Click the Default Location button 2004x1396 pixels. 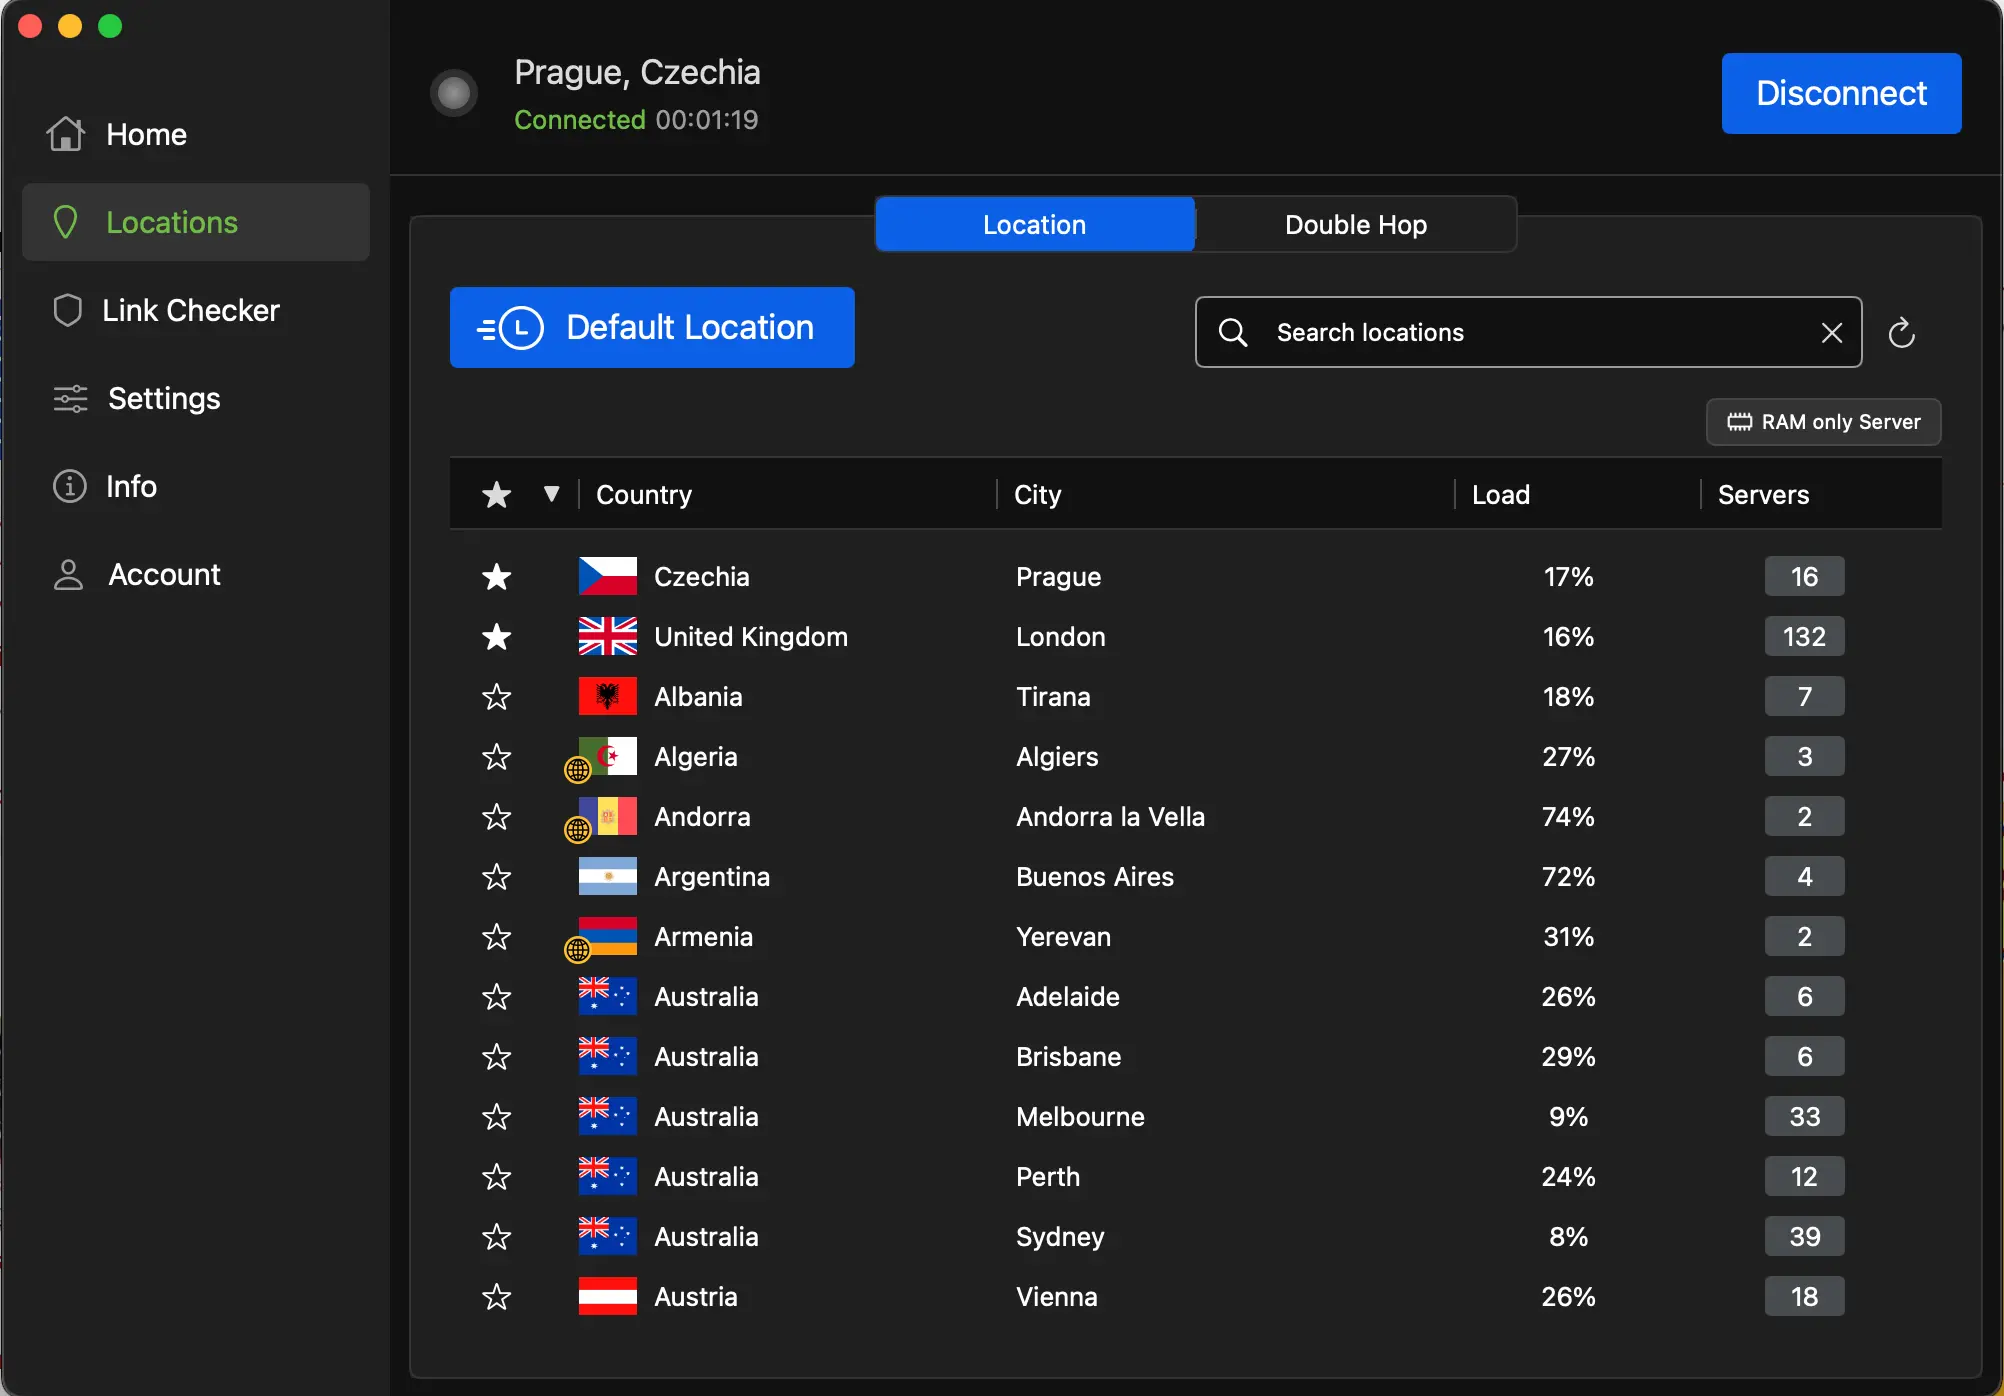652,327
